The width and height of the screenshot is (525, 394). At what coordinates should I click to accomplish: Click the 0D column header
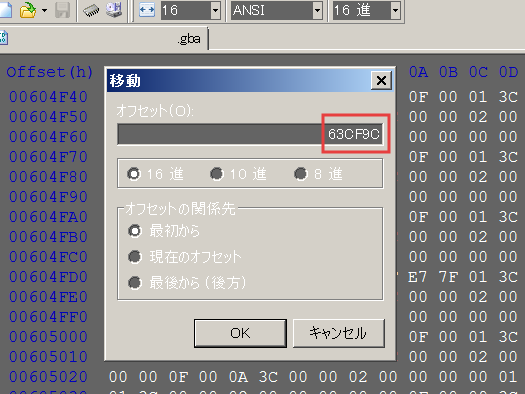click(508, 72)
